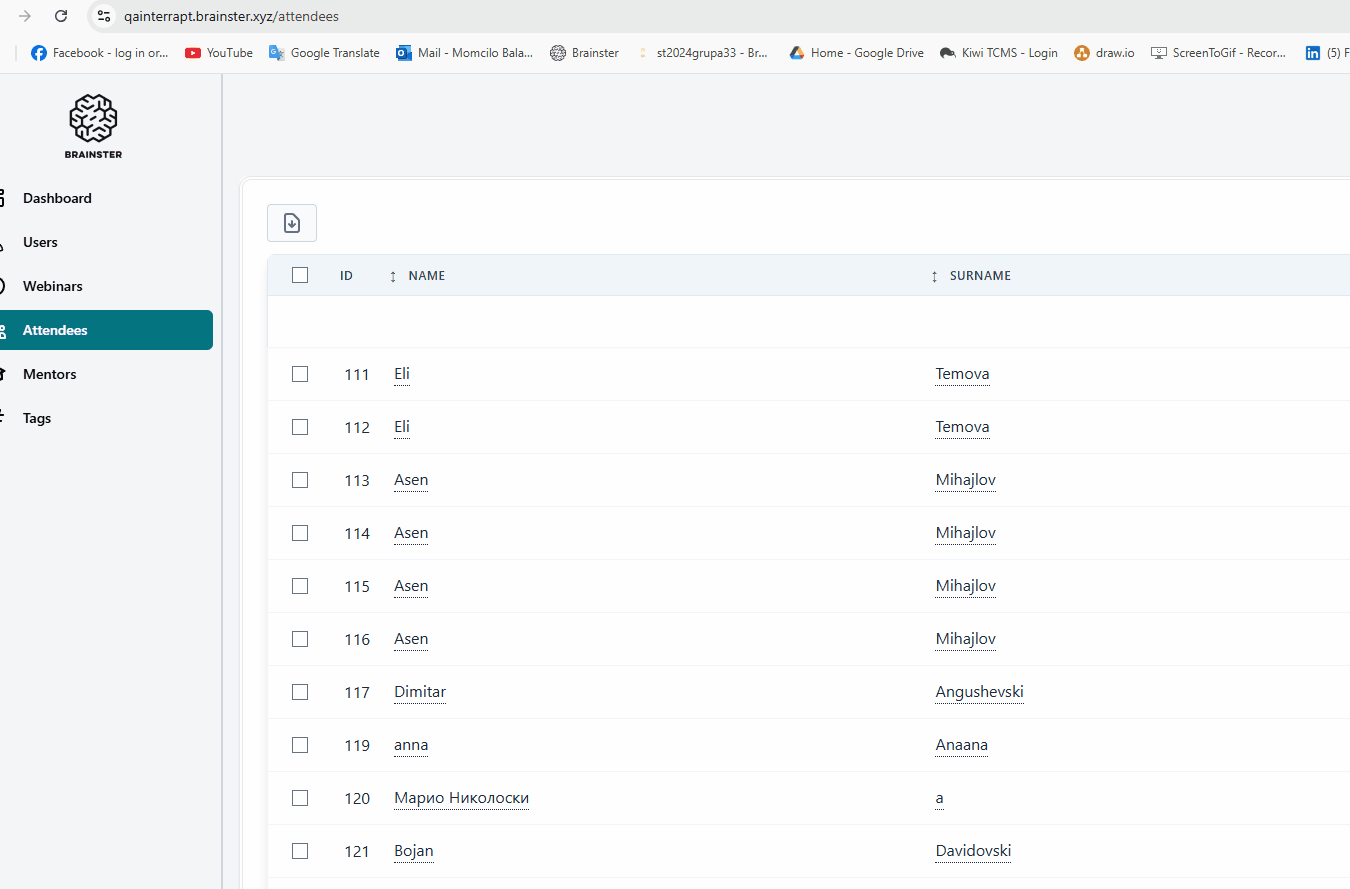Open the draw.io bookmark
This screenshot has height=889, width=1350.
(1104, 53)
